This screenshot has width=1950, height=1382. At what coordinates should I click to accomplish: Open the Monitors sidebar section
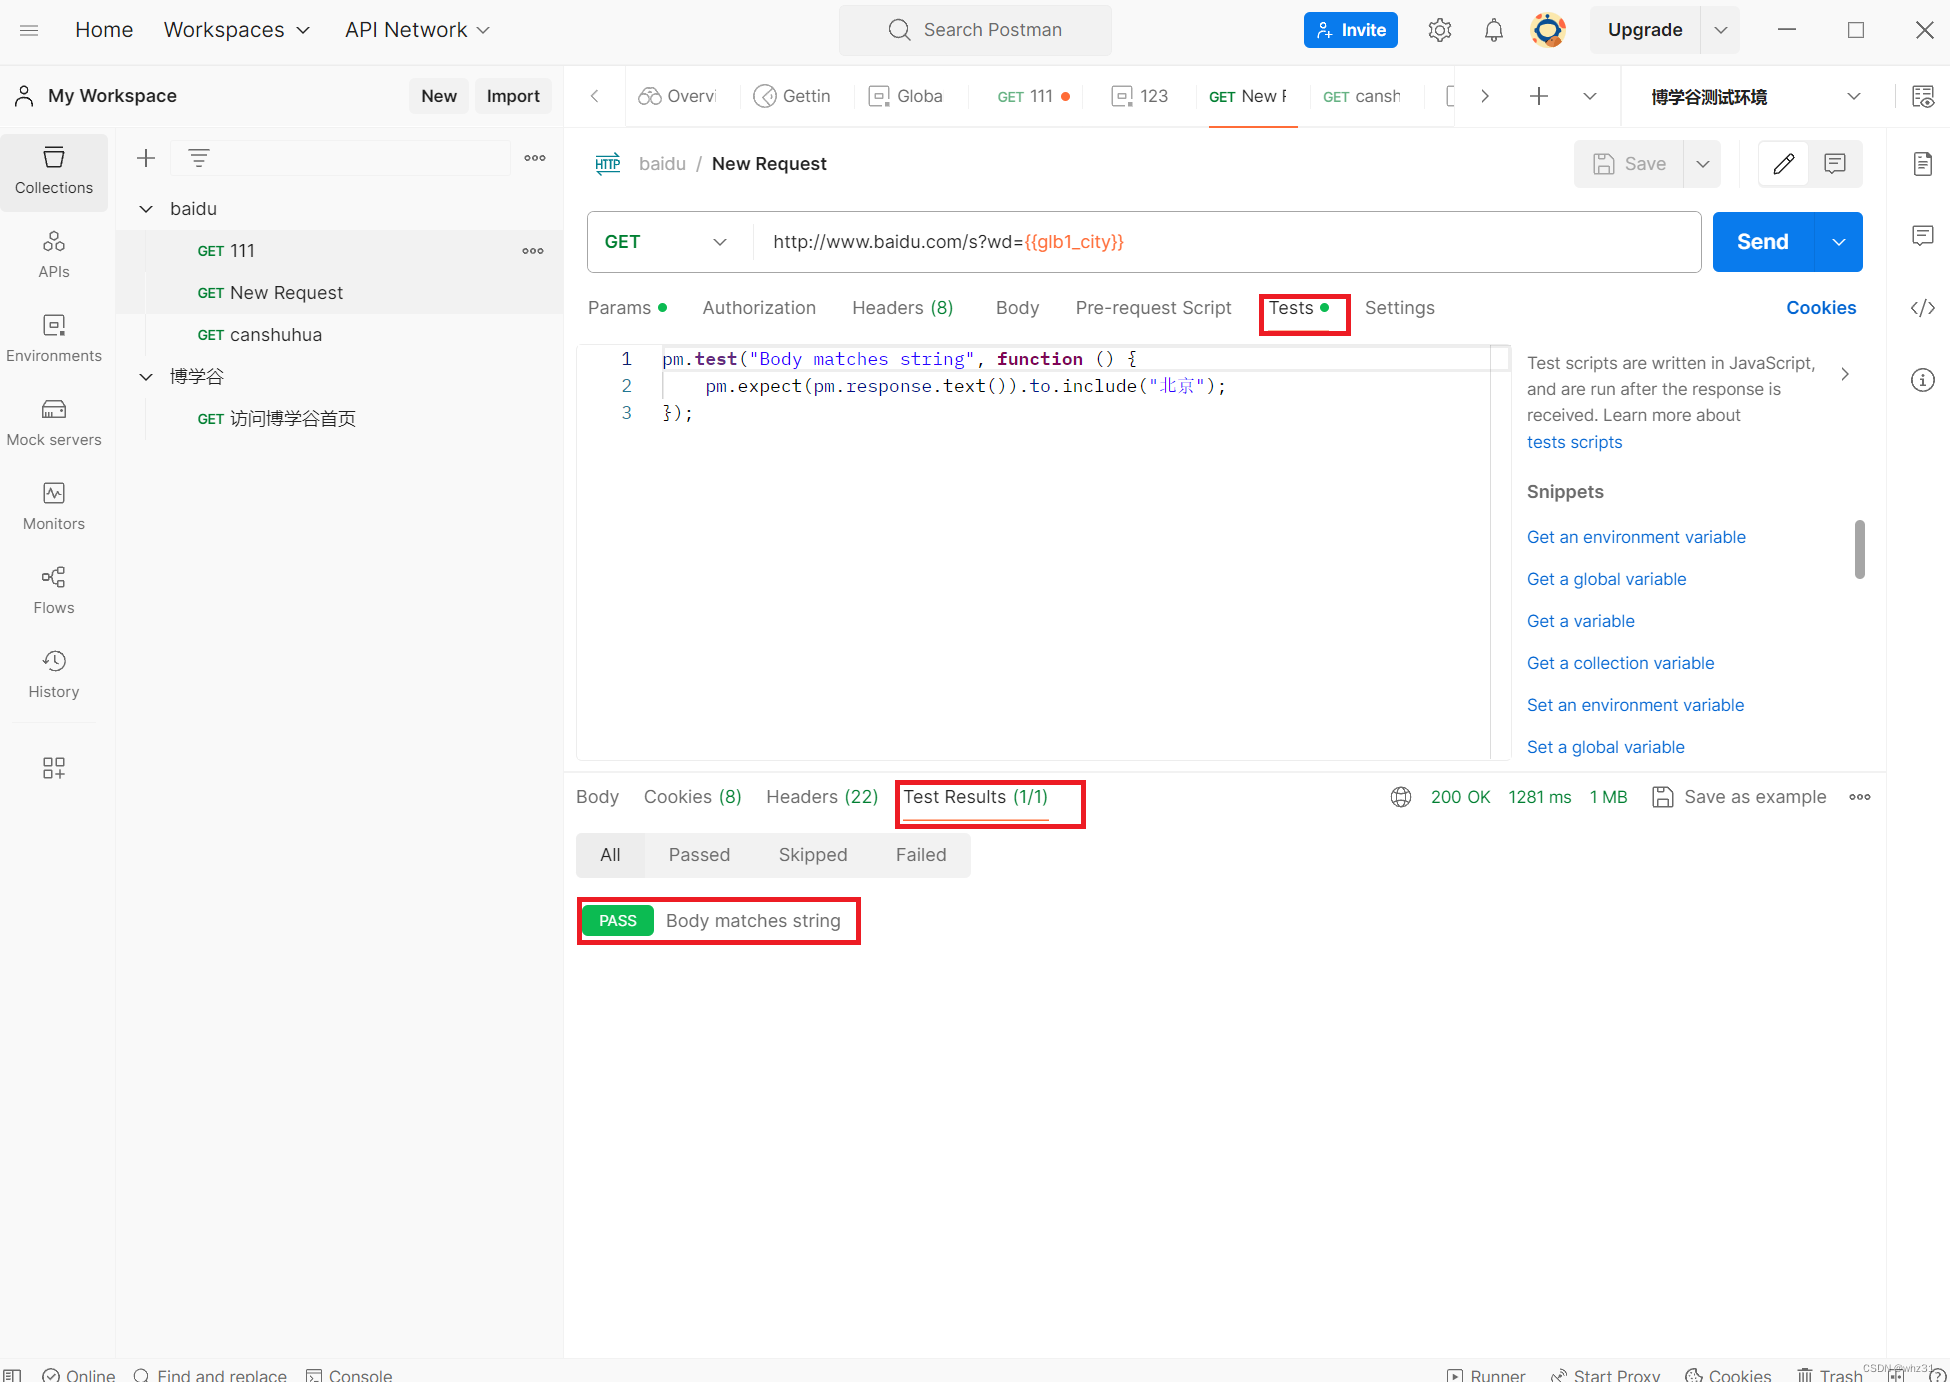54,506
